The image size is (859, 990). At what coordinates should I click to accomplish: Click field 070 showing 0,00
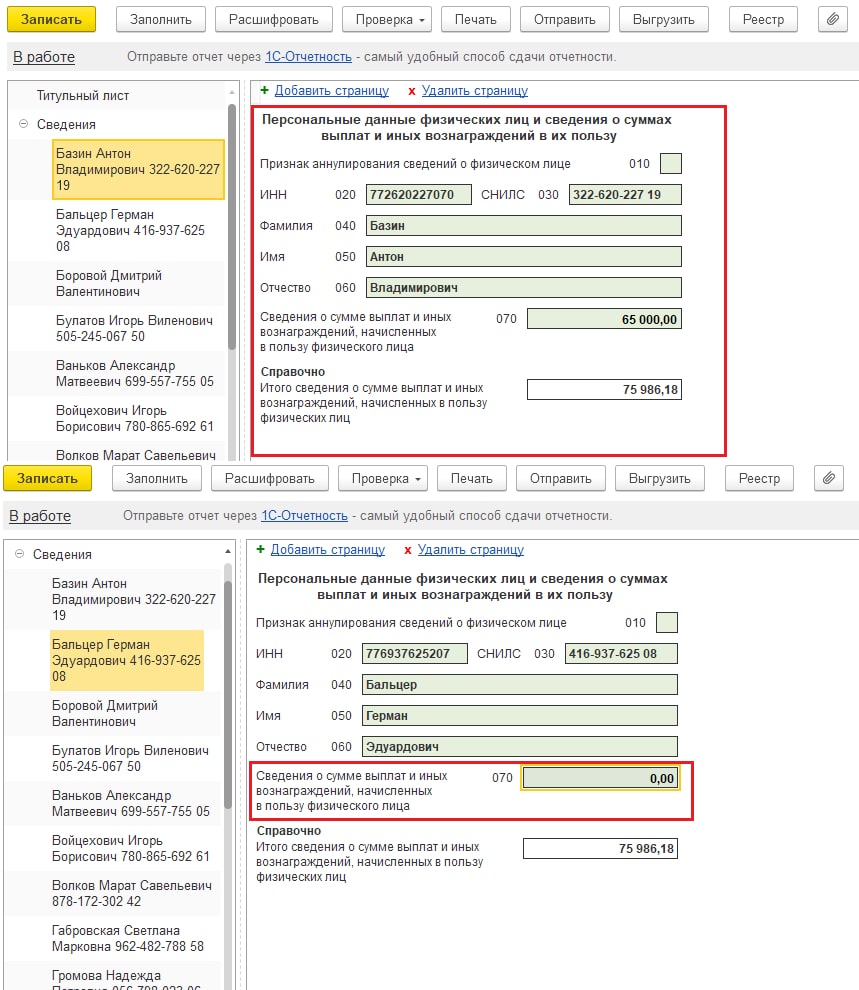click(x=600, y=778)
